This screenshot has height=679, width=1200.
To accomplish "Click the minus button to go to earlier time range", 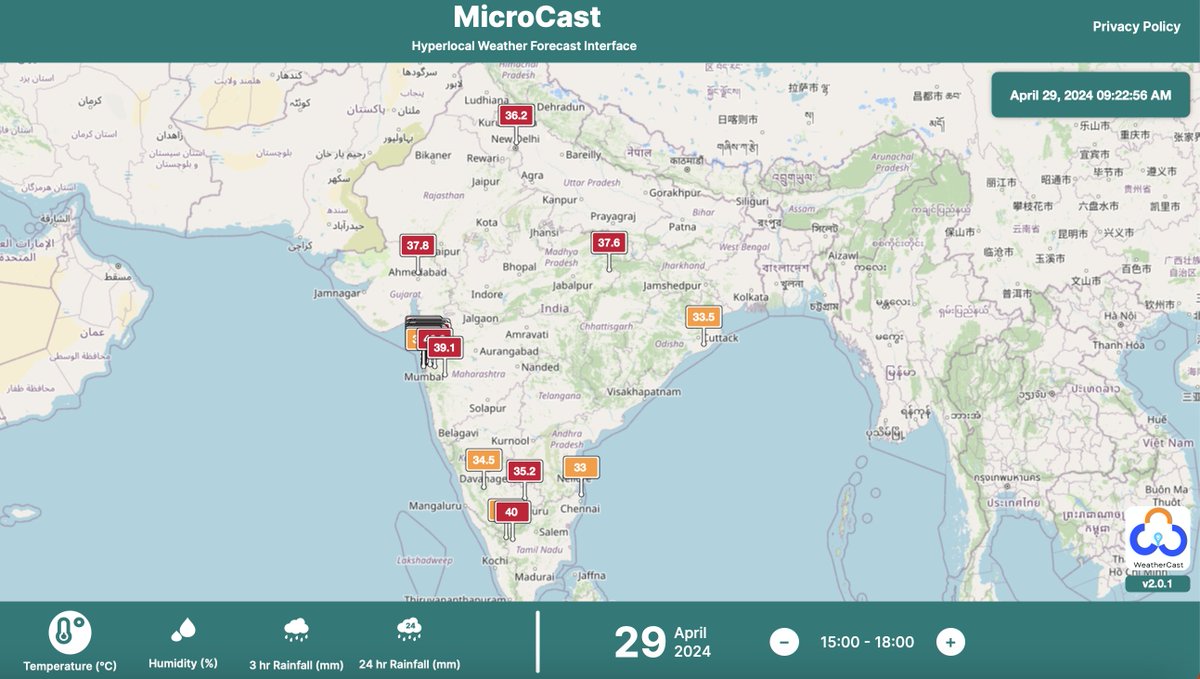I will 784,642.
